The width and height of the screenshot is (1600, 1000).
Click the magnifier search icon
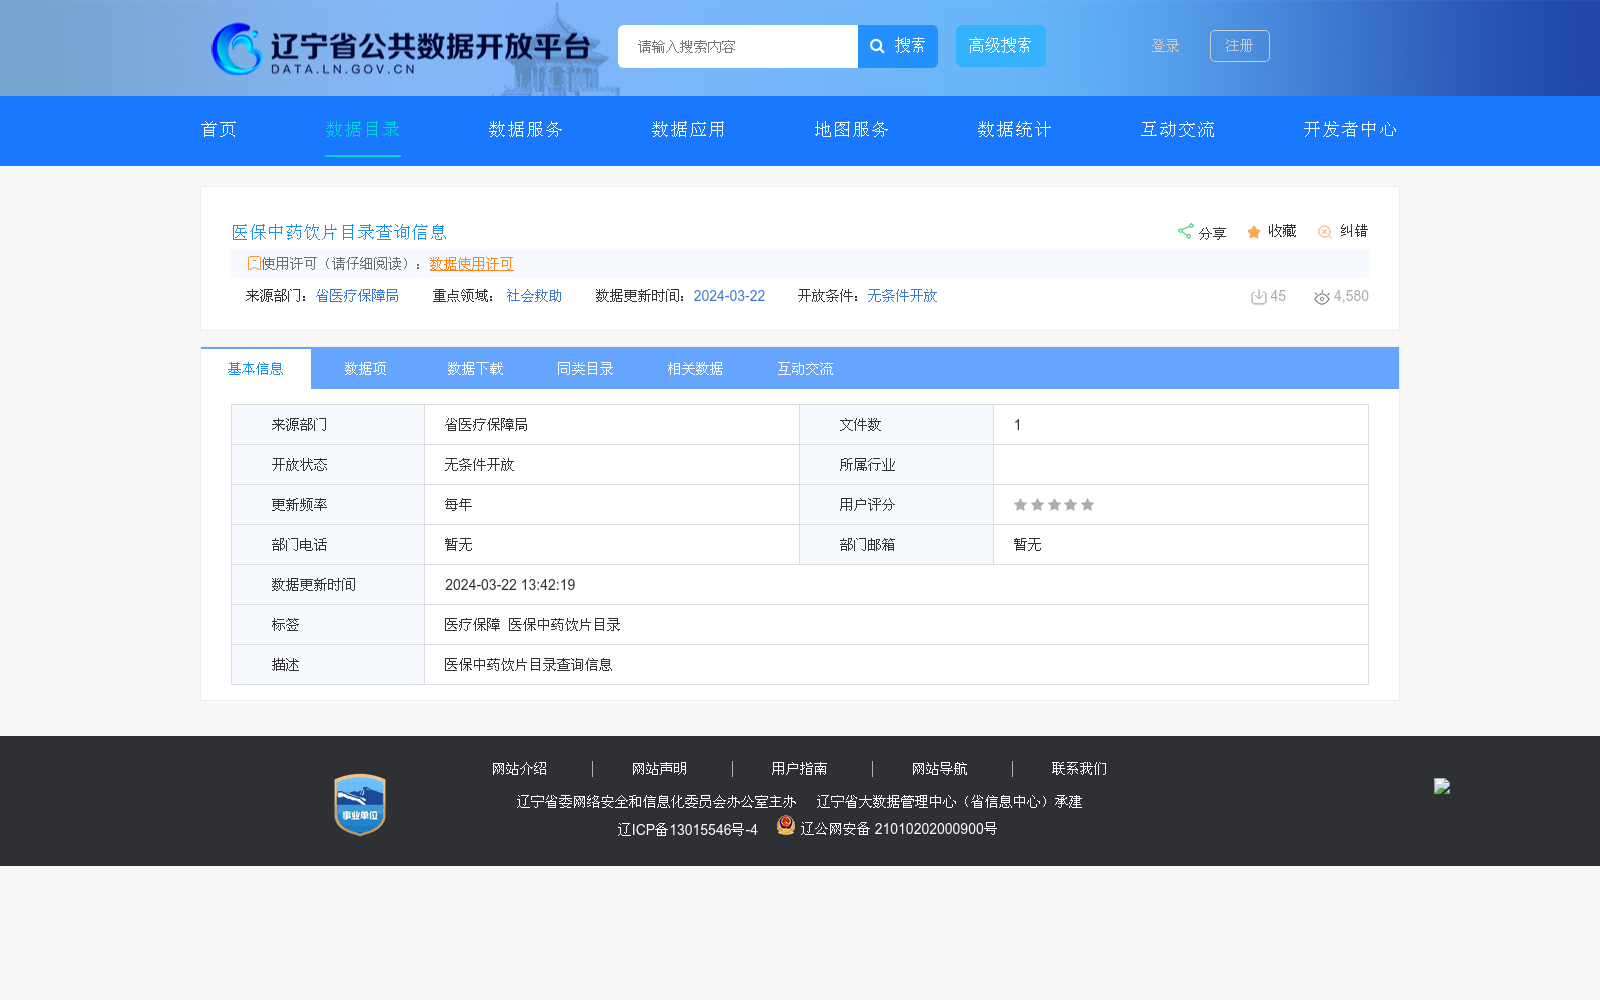[877, 46]
